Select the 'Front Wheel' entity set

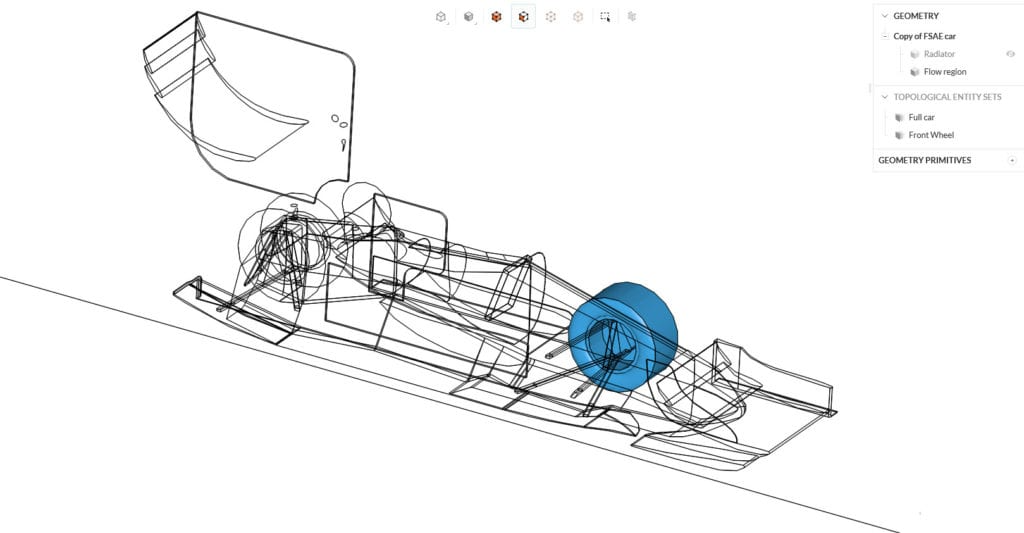[x=931, y=135]
